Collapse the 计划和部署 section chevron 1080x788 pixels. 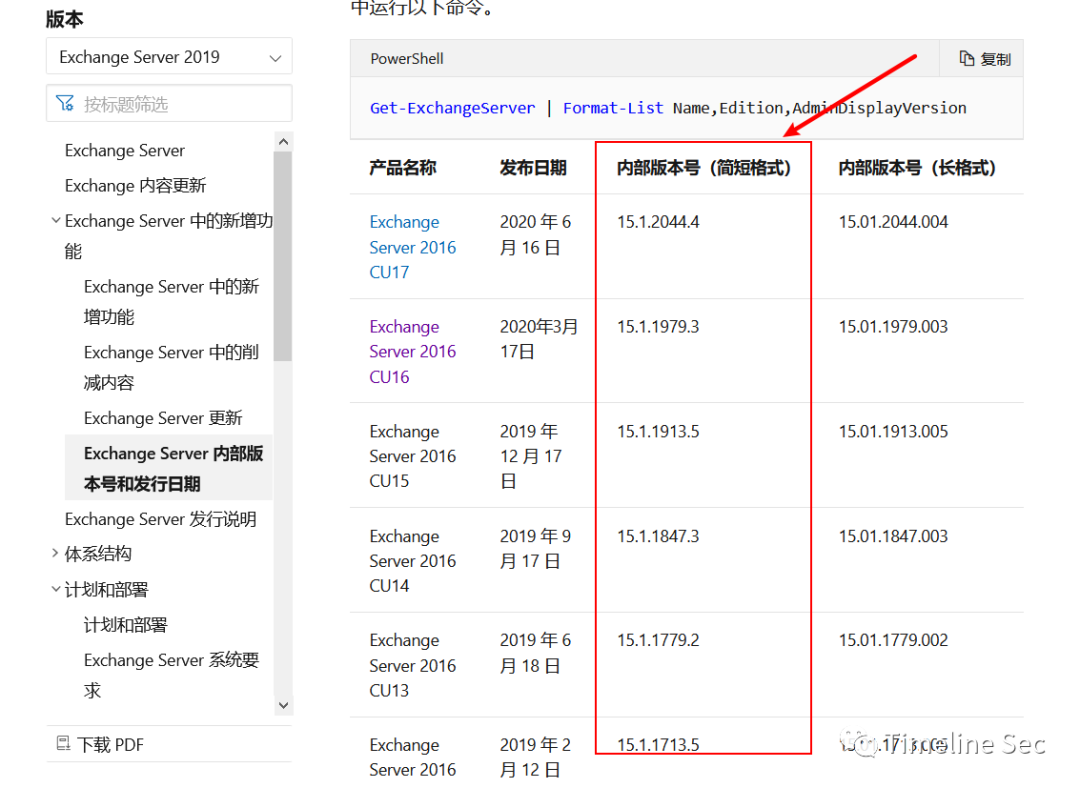coord(56,589)
